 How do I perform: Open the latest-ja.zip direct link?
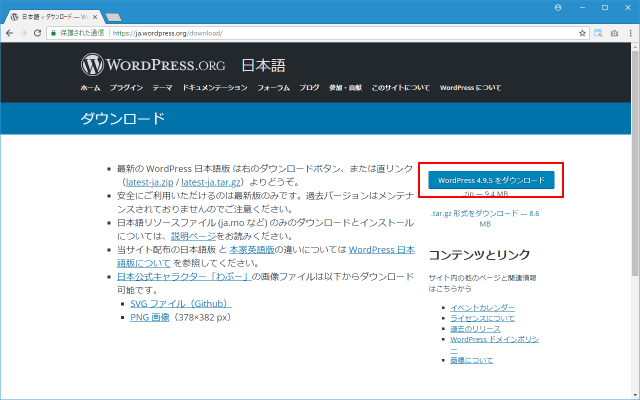[x=150, y=183]
